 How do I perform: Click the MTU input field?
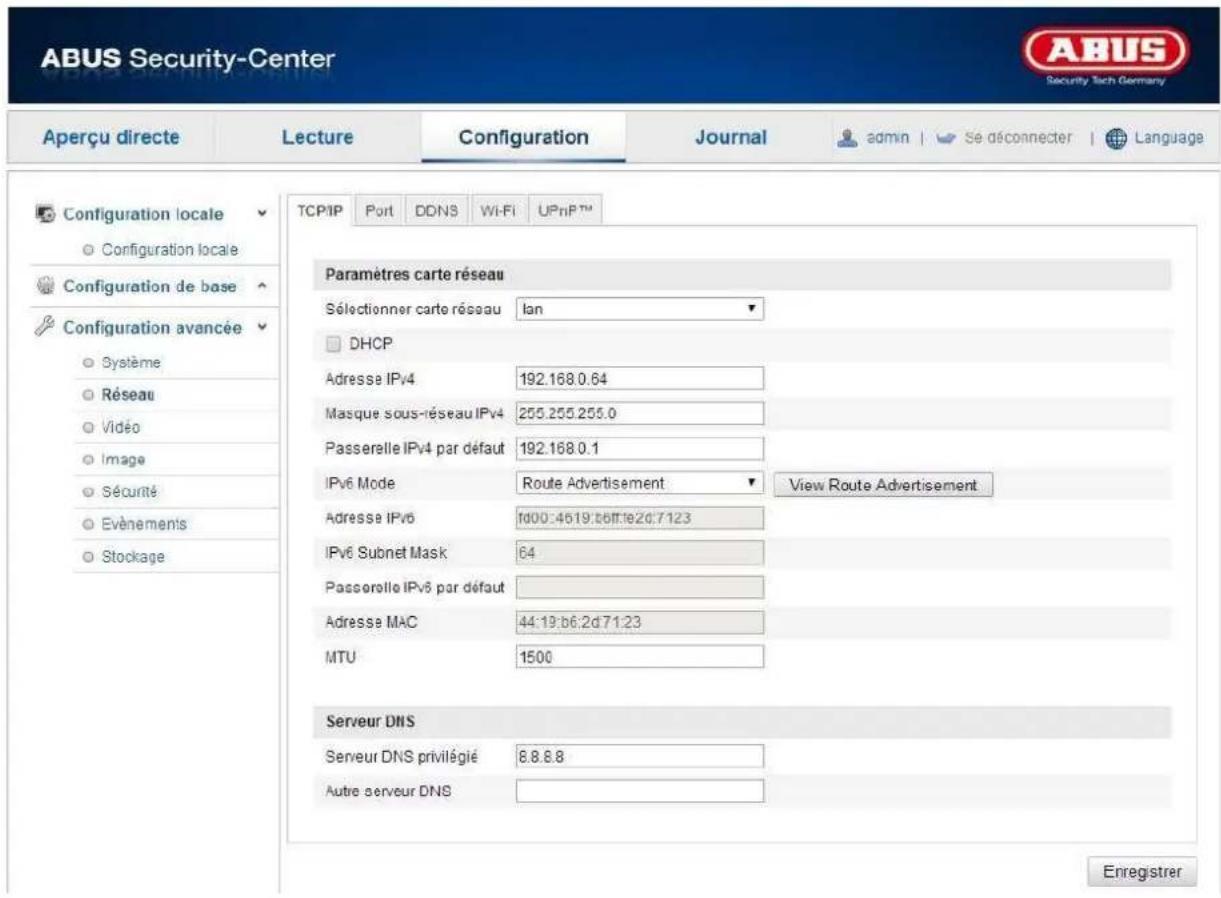[639, 656]
